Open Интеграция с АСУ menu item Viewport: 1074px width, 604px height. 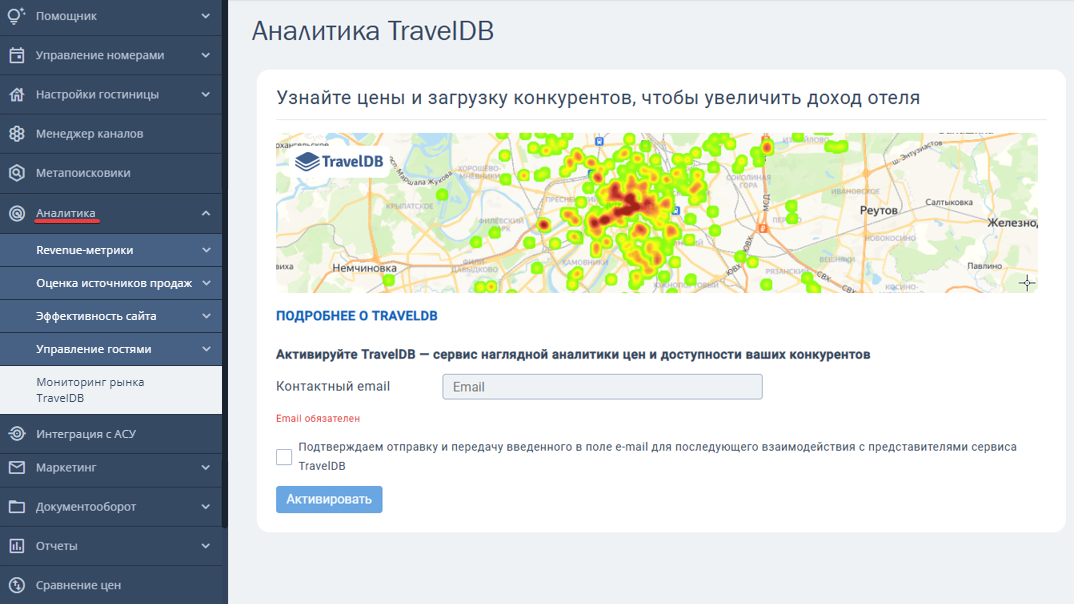point(111,433)
